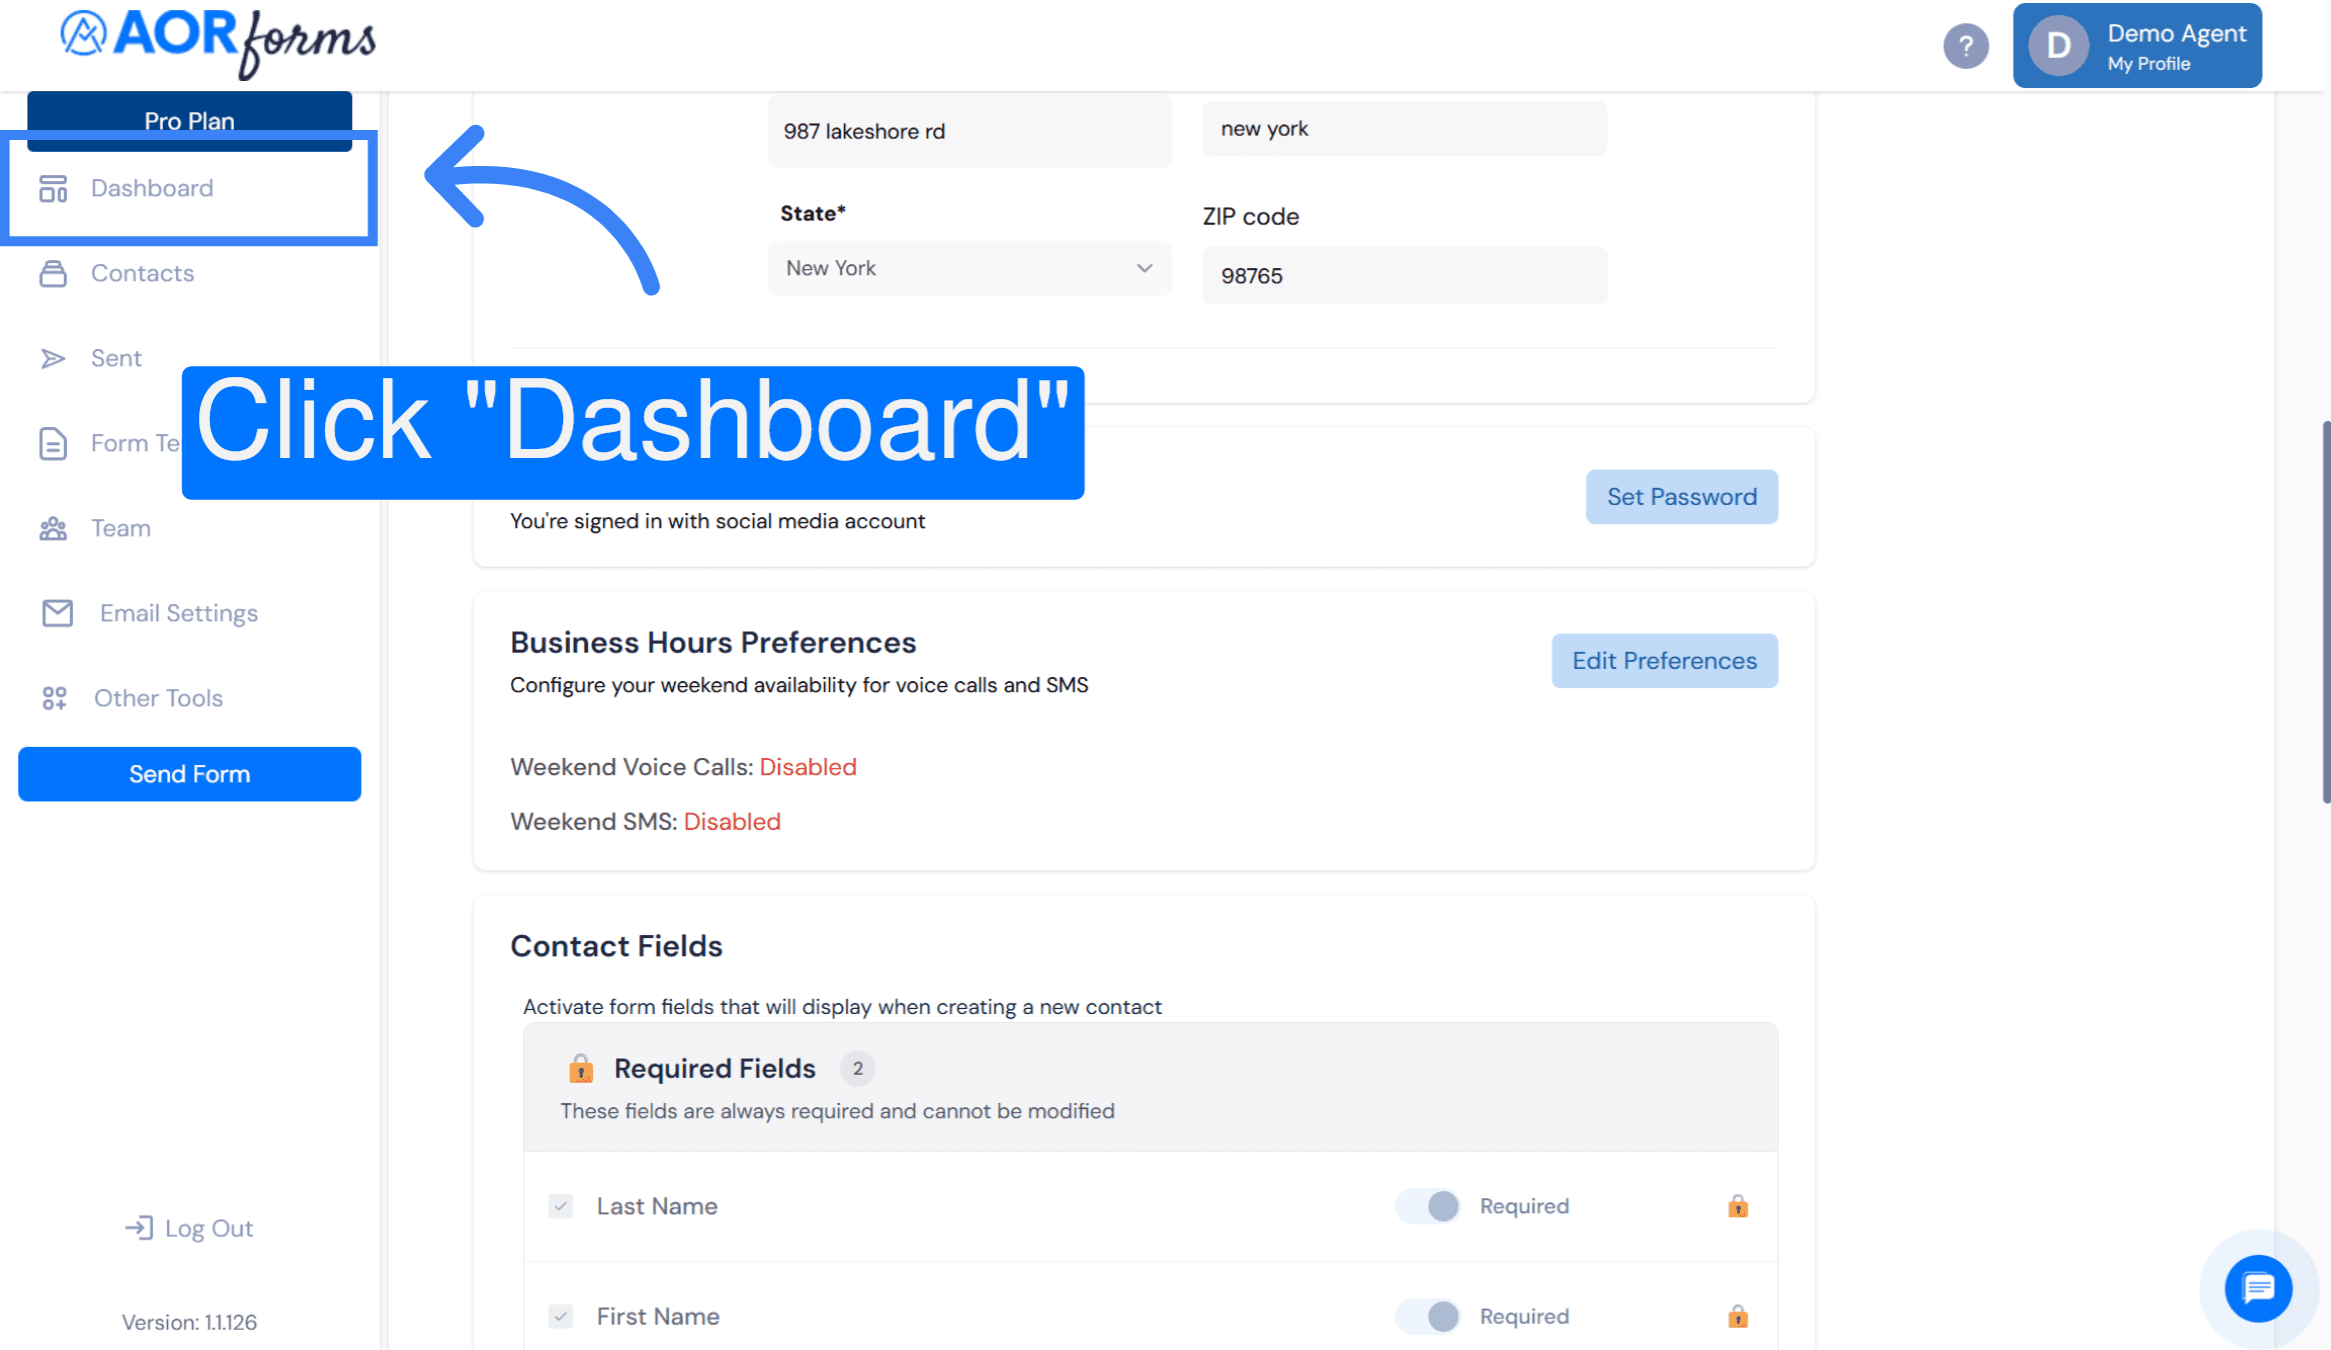Click the Contacts briefcase icon

(x=53, y=273)
